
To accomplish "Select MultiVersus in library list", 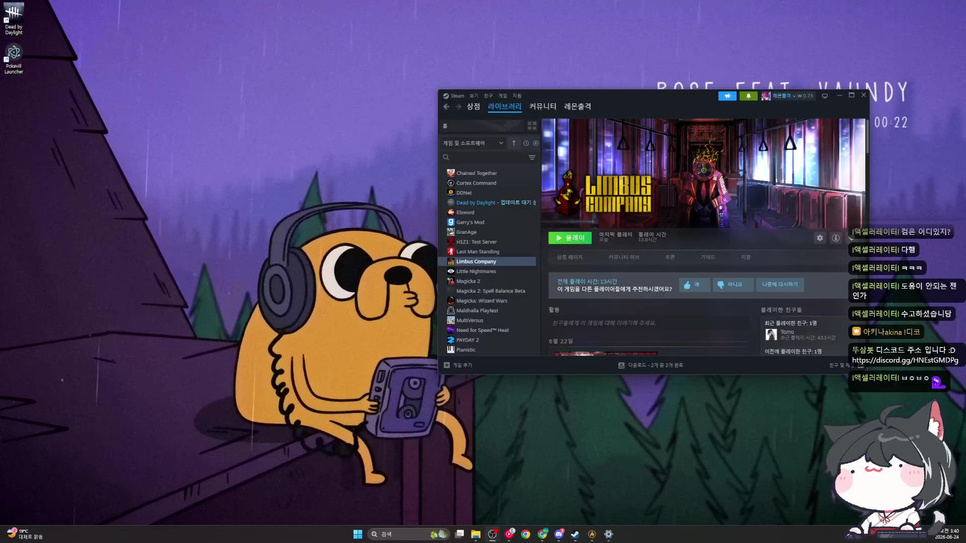I will coord(491,320).
